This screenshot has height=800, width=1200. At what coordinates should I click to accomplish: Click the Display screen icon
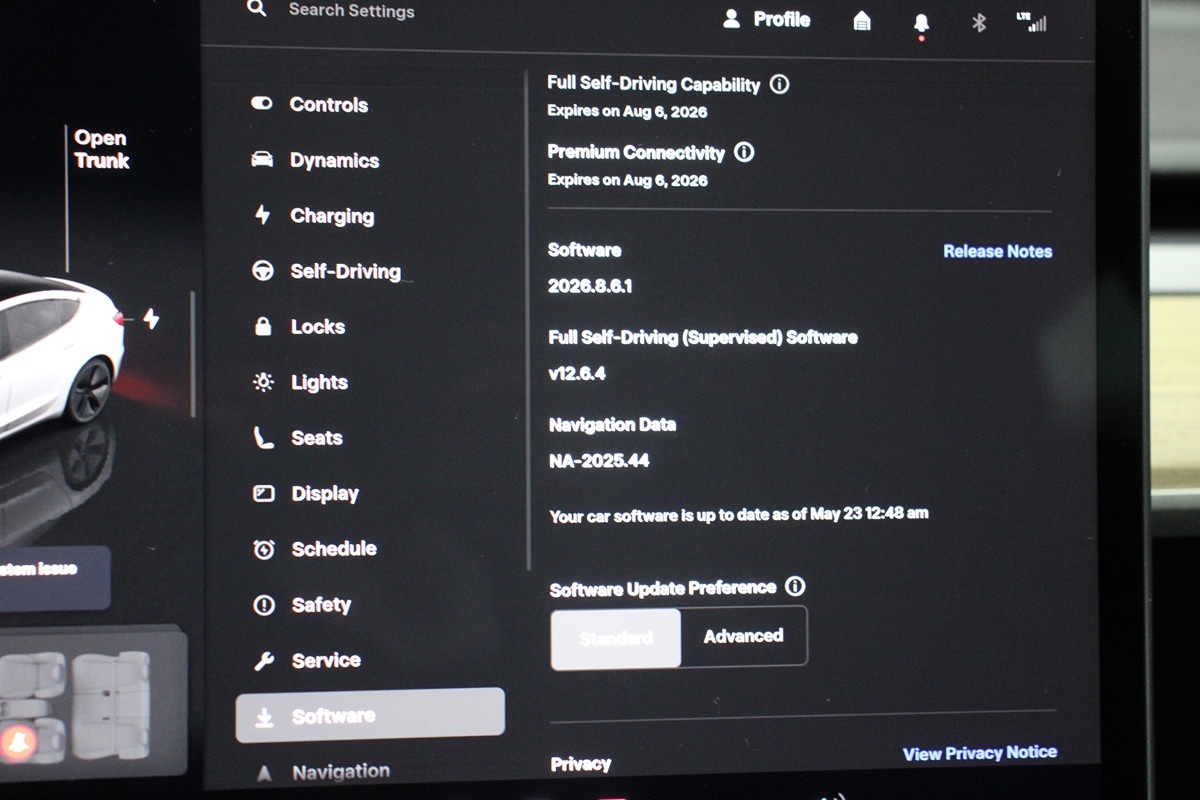tap(264, 493)
